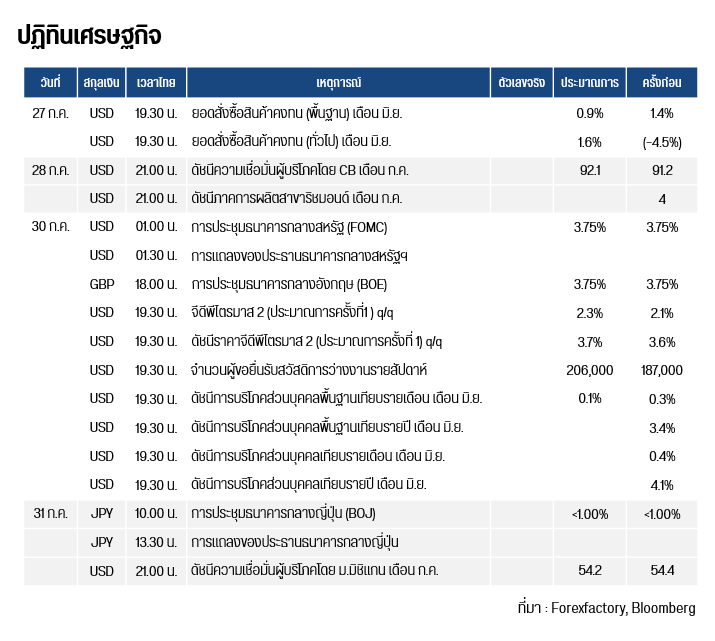Click the GBP currency cell
The width and height of the screenshot is (715, 641).
(x=101, y=284)
